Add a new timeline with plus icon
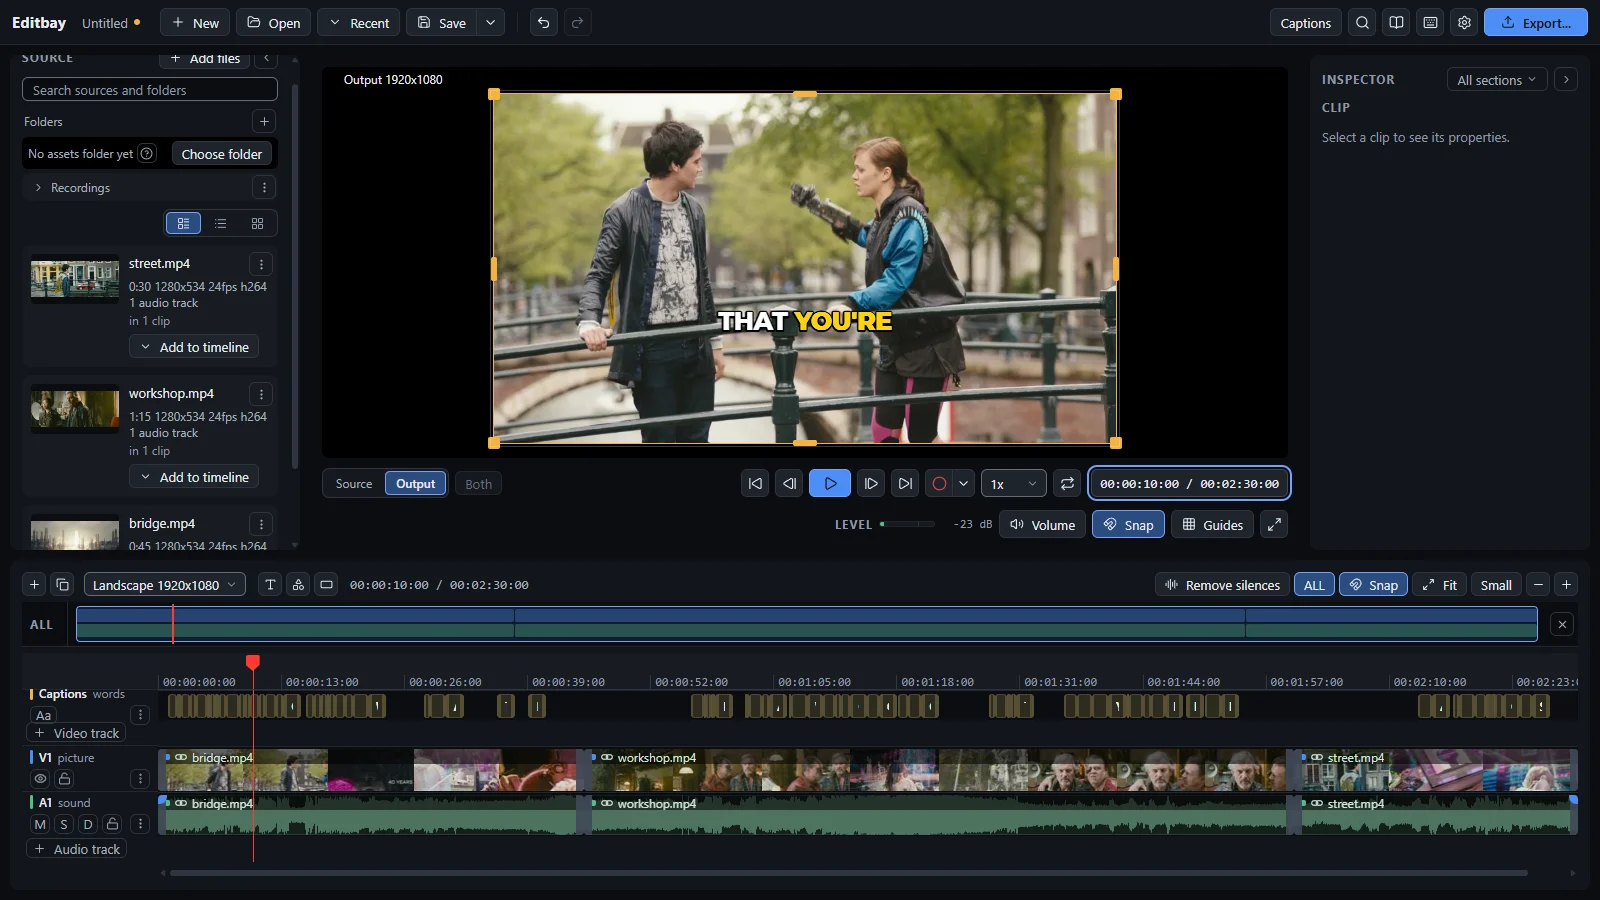Viewport: 1600px width, 900px height. 34,585
